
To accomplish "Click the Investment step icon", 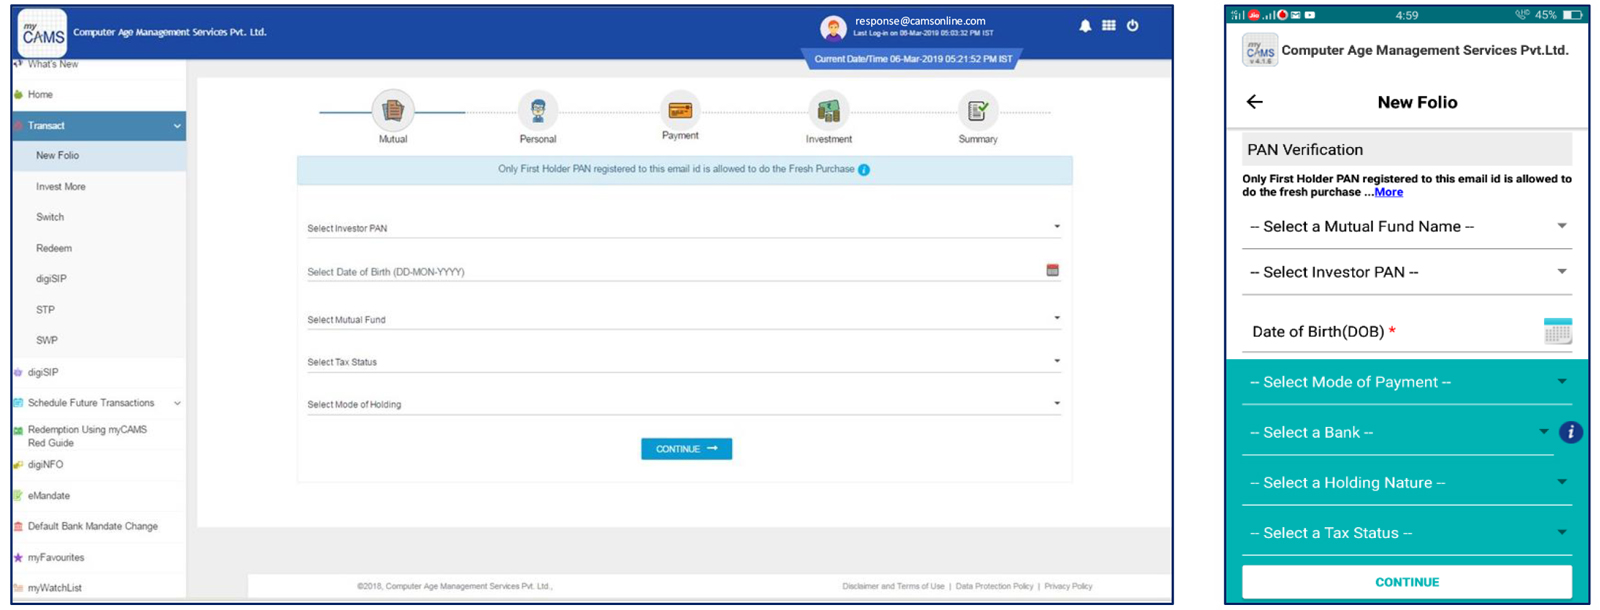I will pos(828,111).
